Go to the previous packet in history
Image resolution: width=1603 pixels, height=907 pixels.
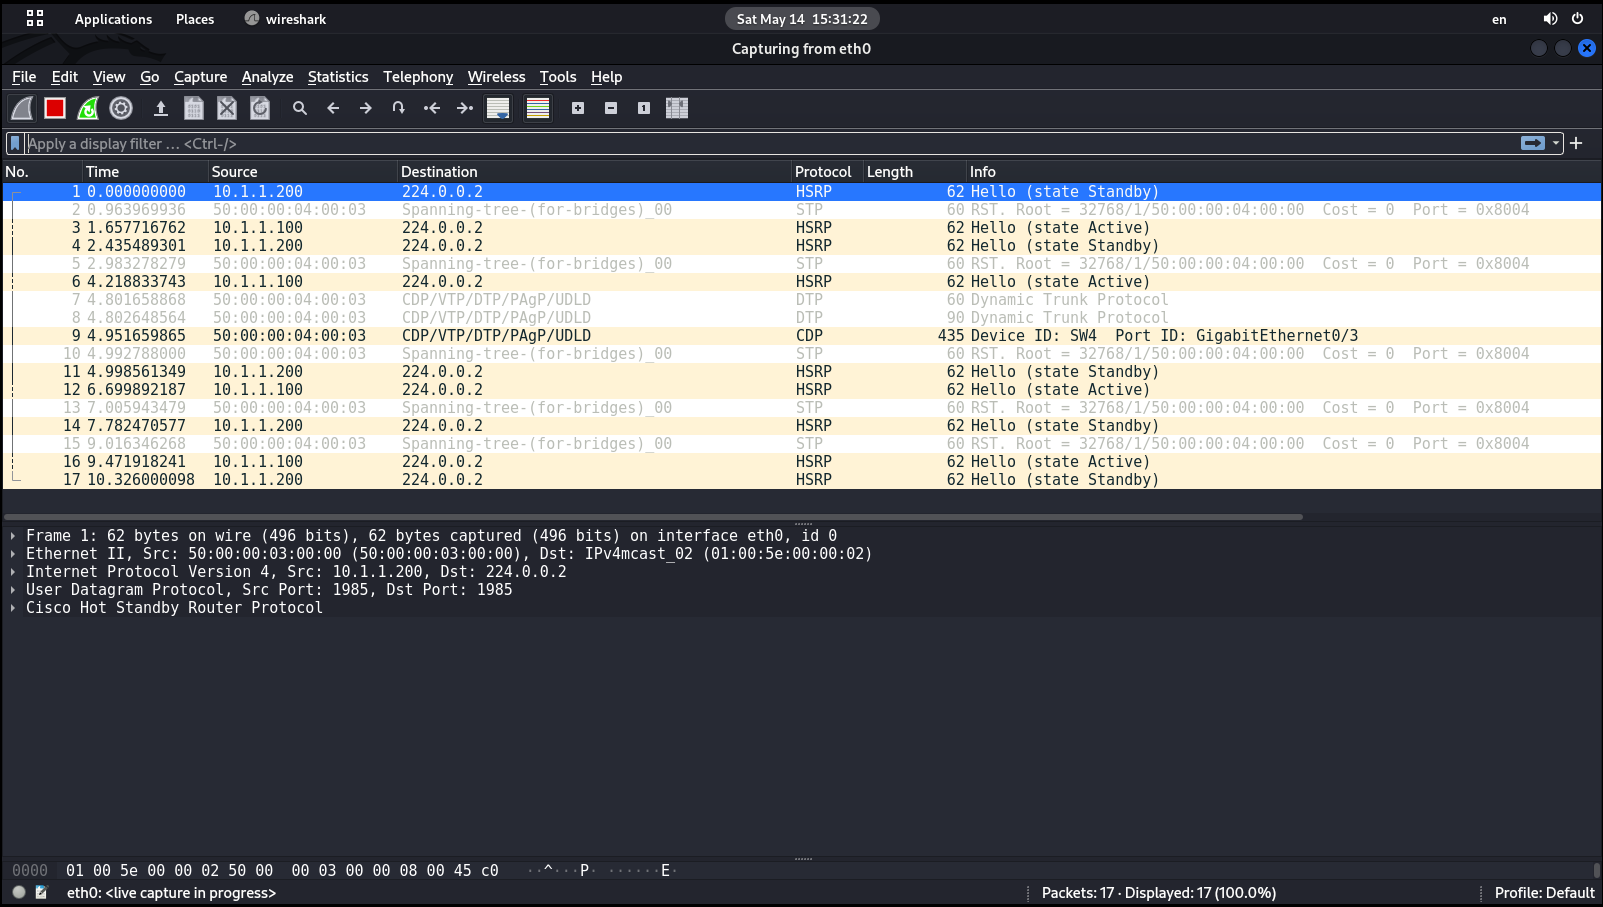tap(333, 108)
